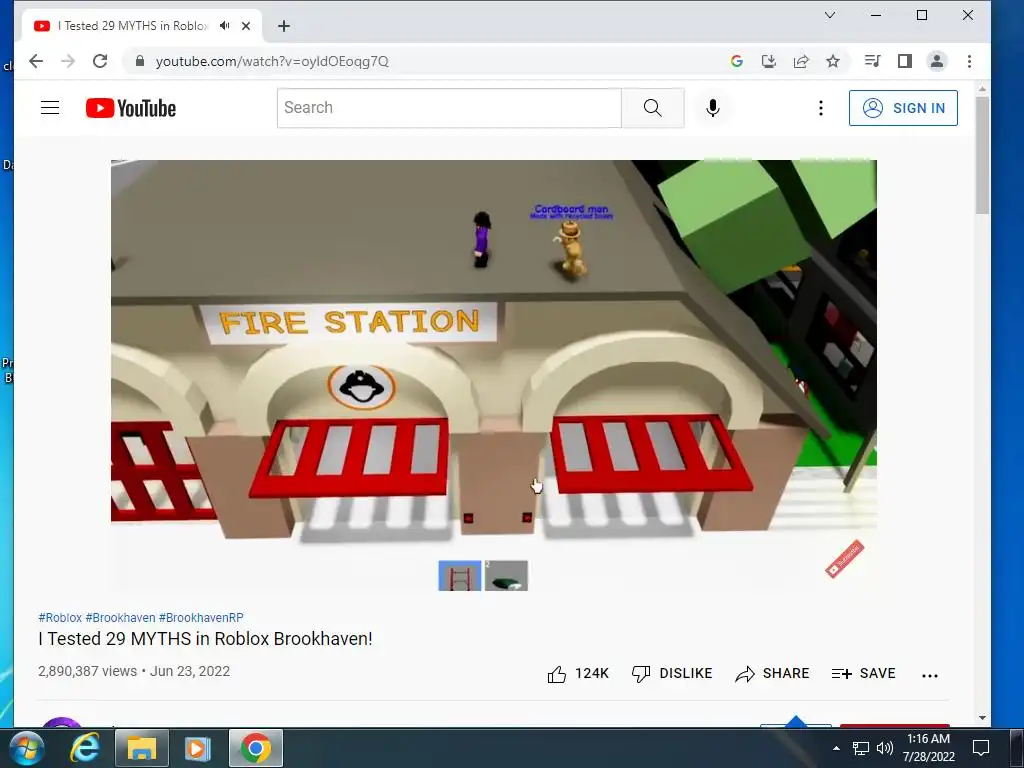Open the YouTube hamburger guide menu
The image size is (1024, 768).
click(x=50, y=108)
